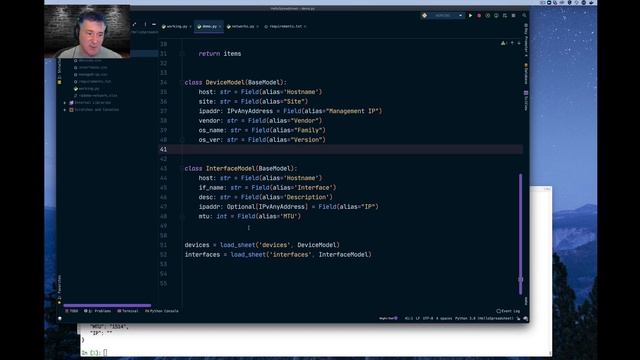This screenshot has width=640, height=360.
Task: Click the class DeviceModel declaration line
Action: (236, 82)
